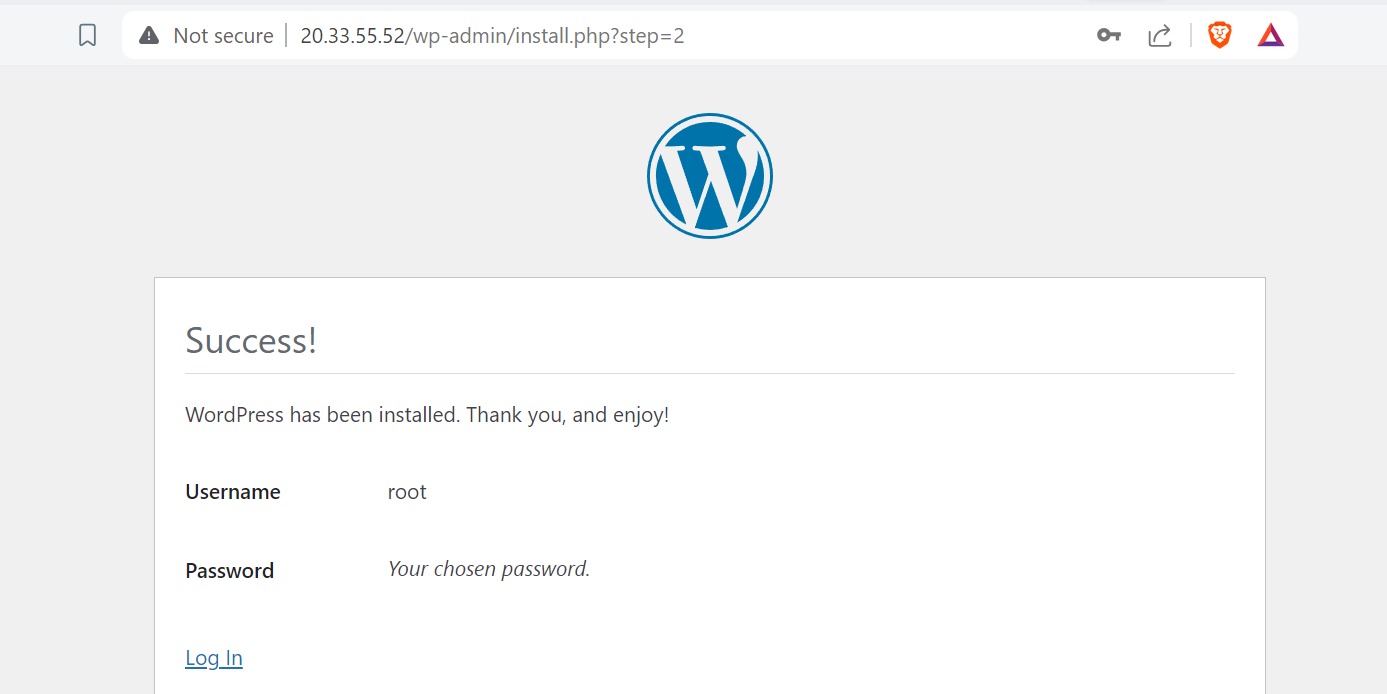Screen dimensions: 1387x694
Task: Click the bookmark icon beside the address bar
Action: pyautogui.click(x=88, y=36)
